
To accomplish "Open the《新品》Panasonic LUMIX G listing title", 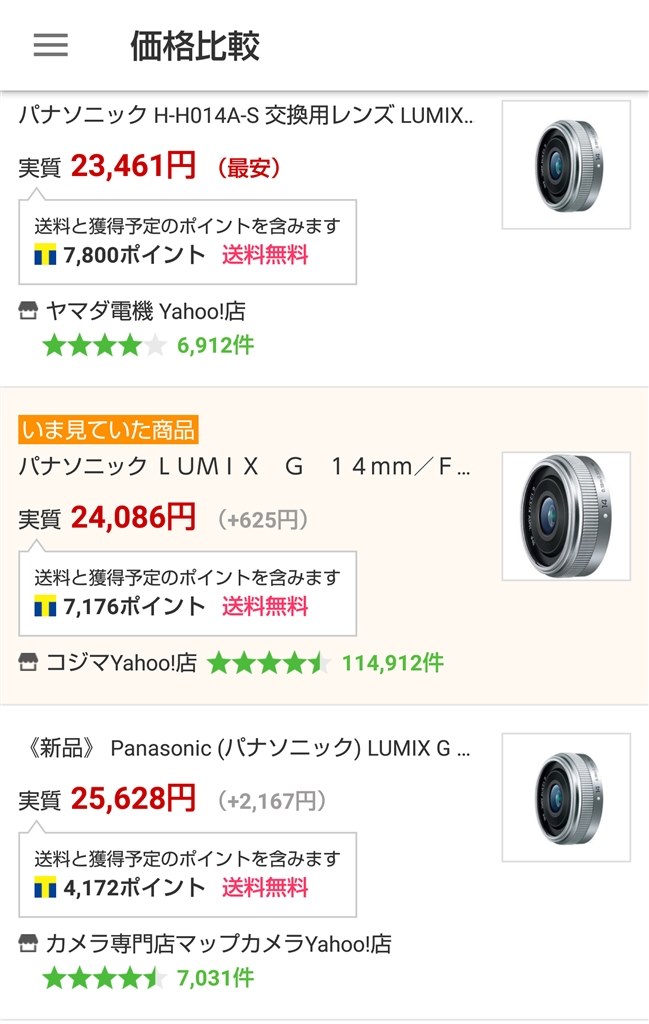I will tap(246, 748).
